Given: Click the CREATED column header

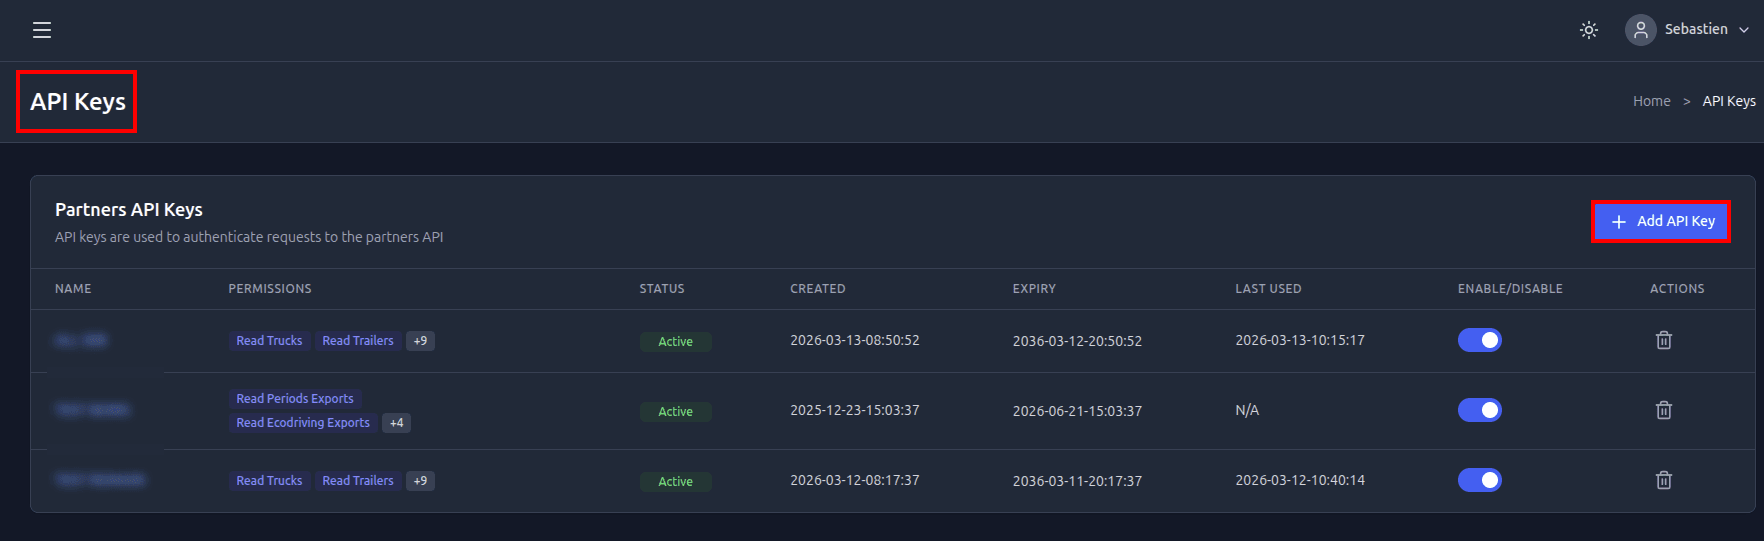Looking at the screenshot, I should (818, 289).
